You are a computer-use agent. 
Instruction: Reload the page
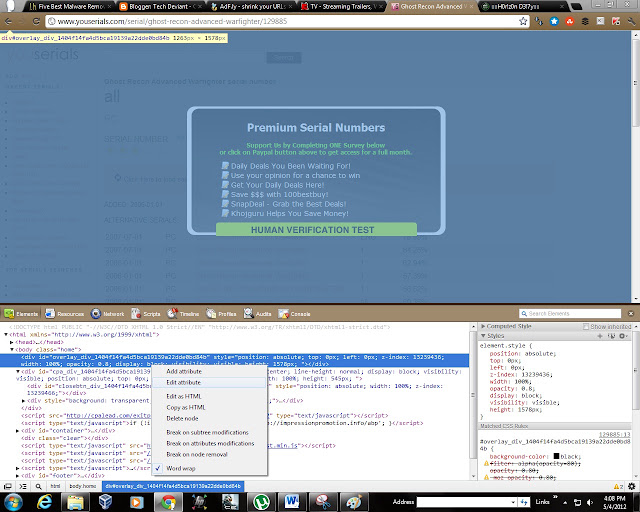point(36,21)
